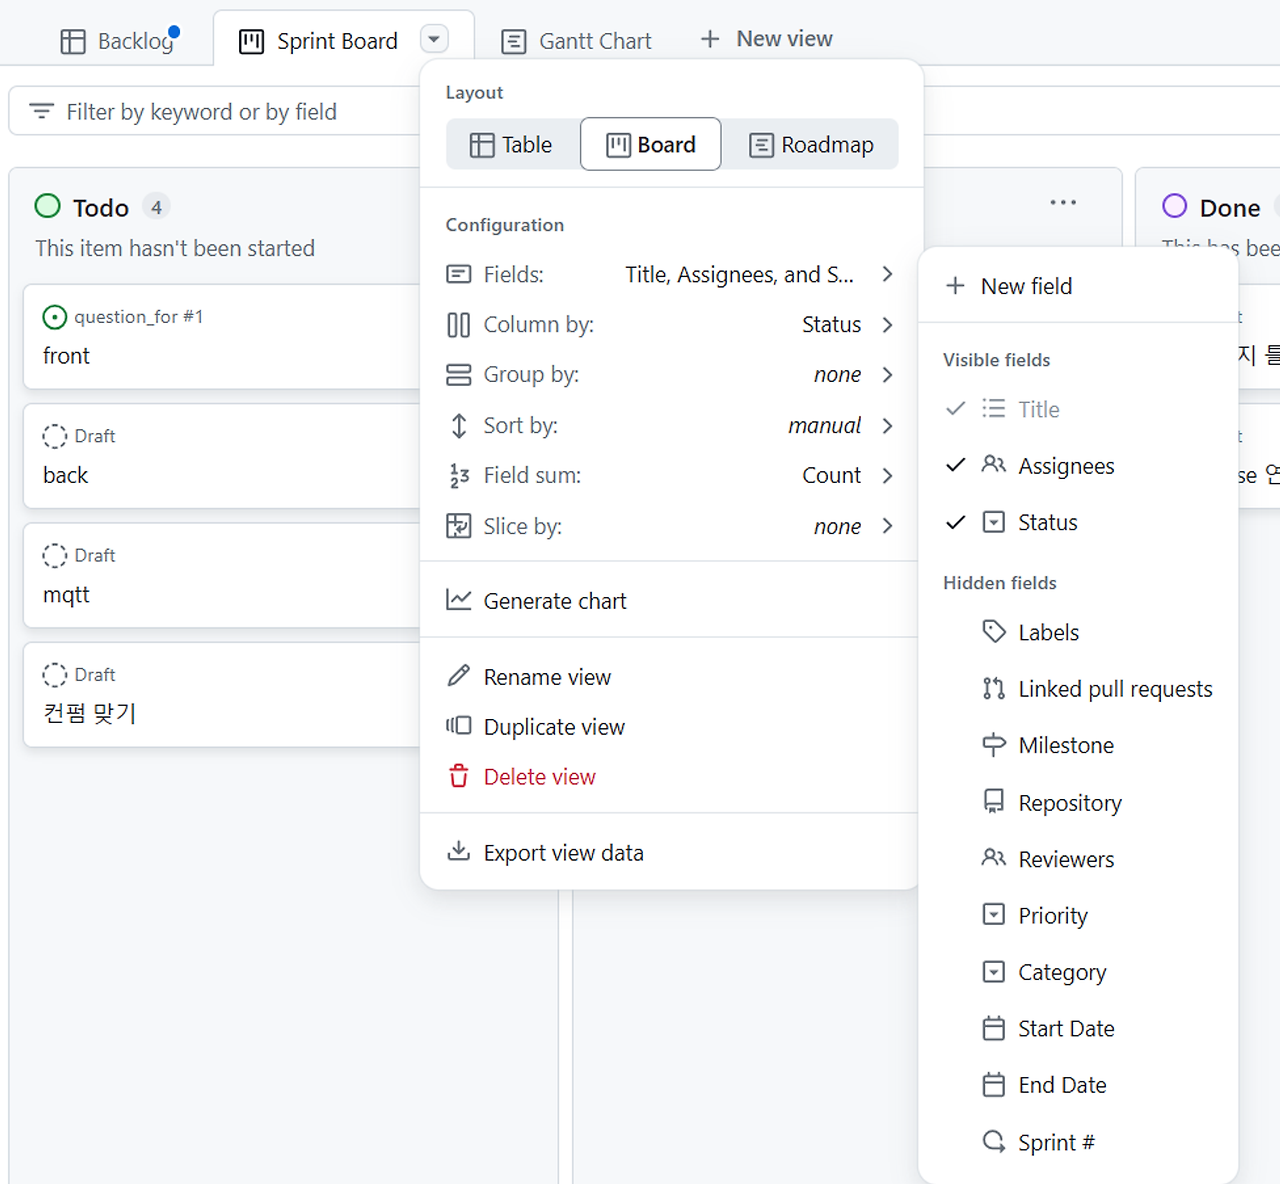Expand the Column by chevron
Image resolution: width=1280 pixels, height=1184 pixels.
[887, 325]
